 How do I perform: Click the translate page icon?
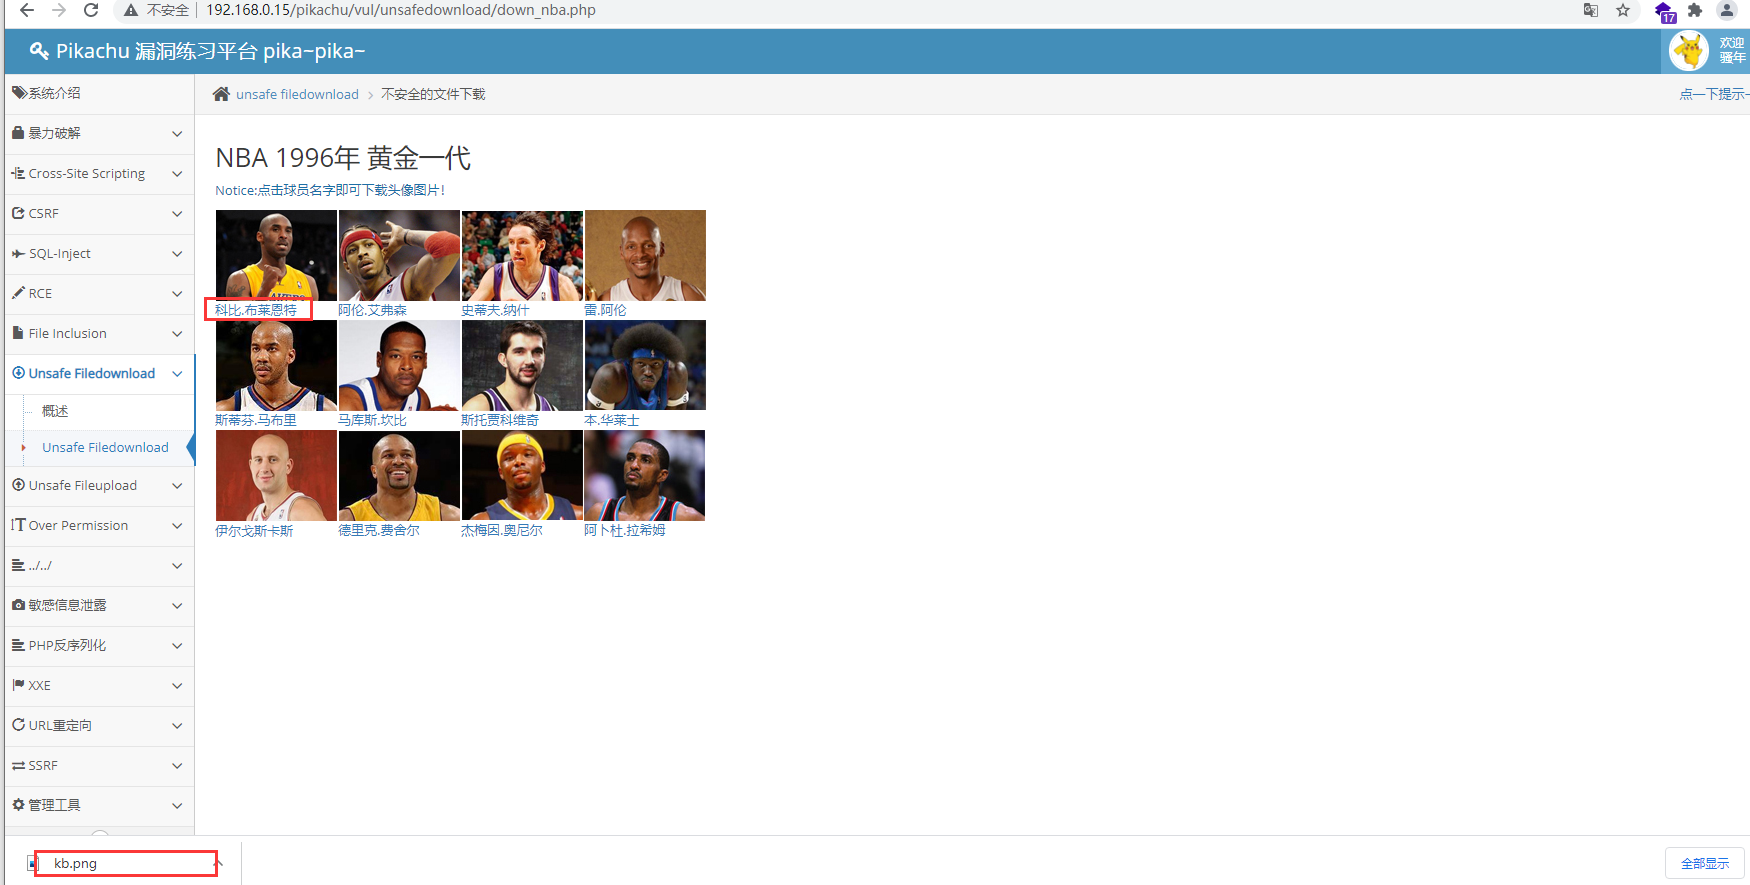pos(1591,10)
